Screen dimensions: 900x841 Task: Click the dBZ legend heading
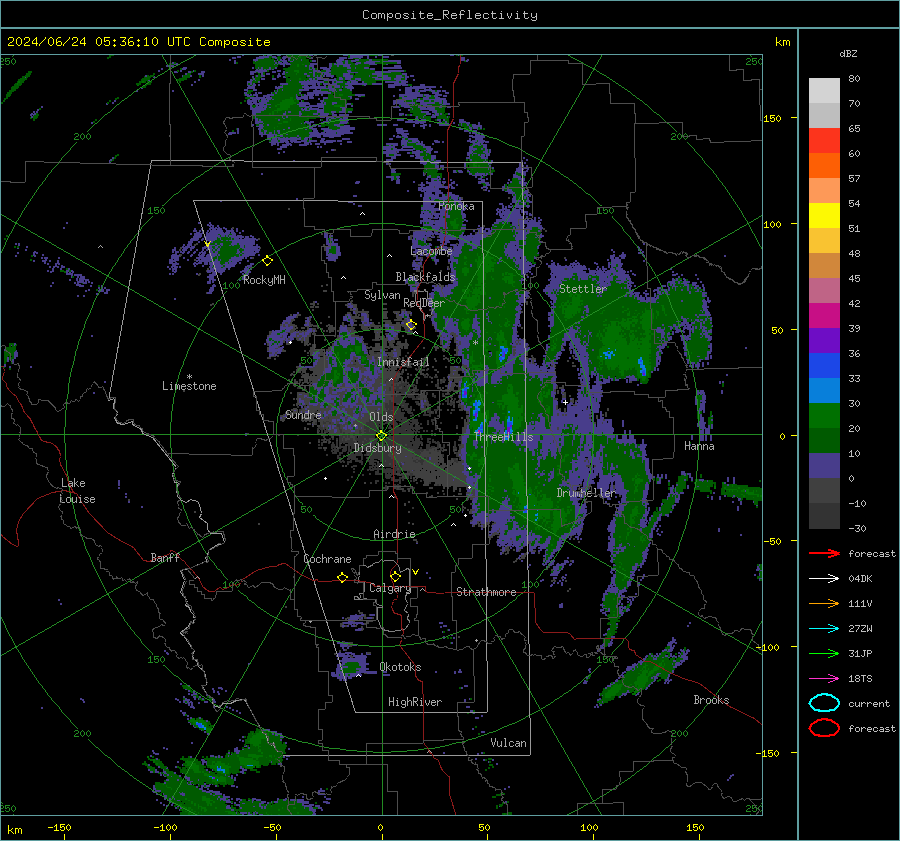coord(848,54)
